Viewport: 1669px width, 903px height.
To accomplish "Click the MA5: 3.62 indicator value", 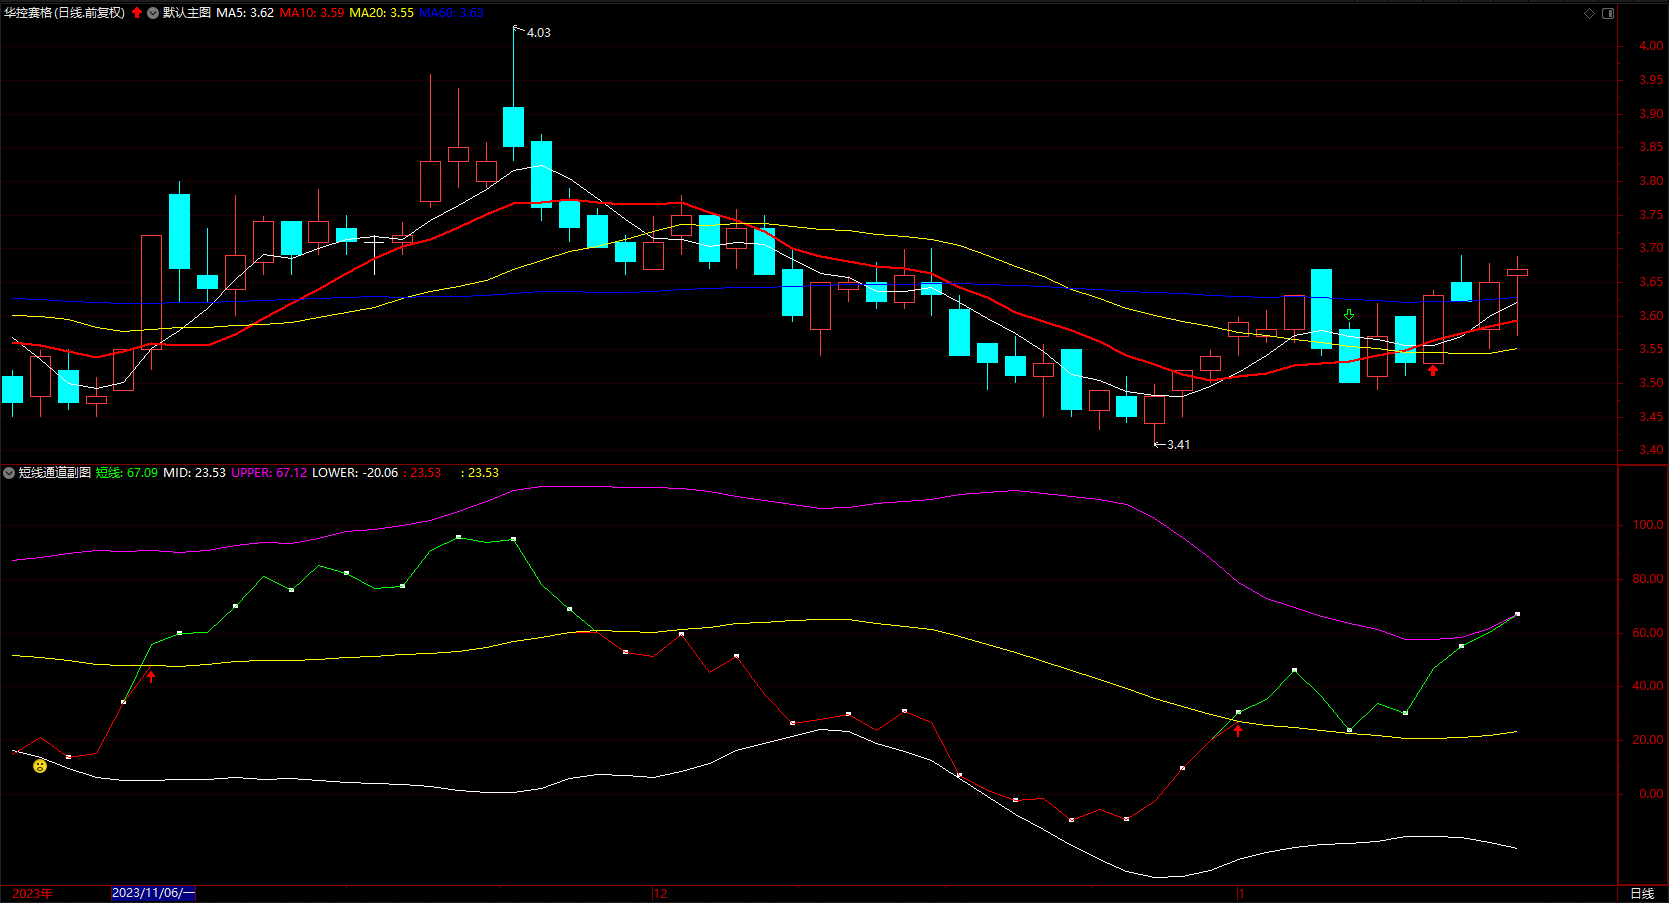I will (x=245, y=13).
